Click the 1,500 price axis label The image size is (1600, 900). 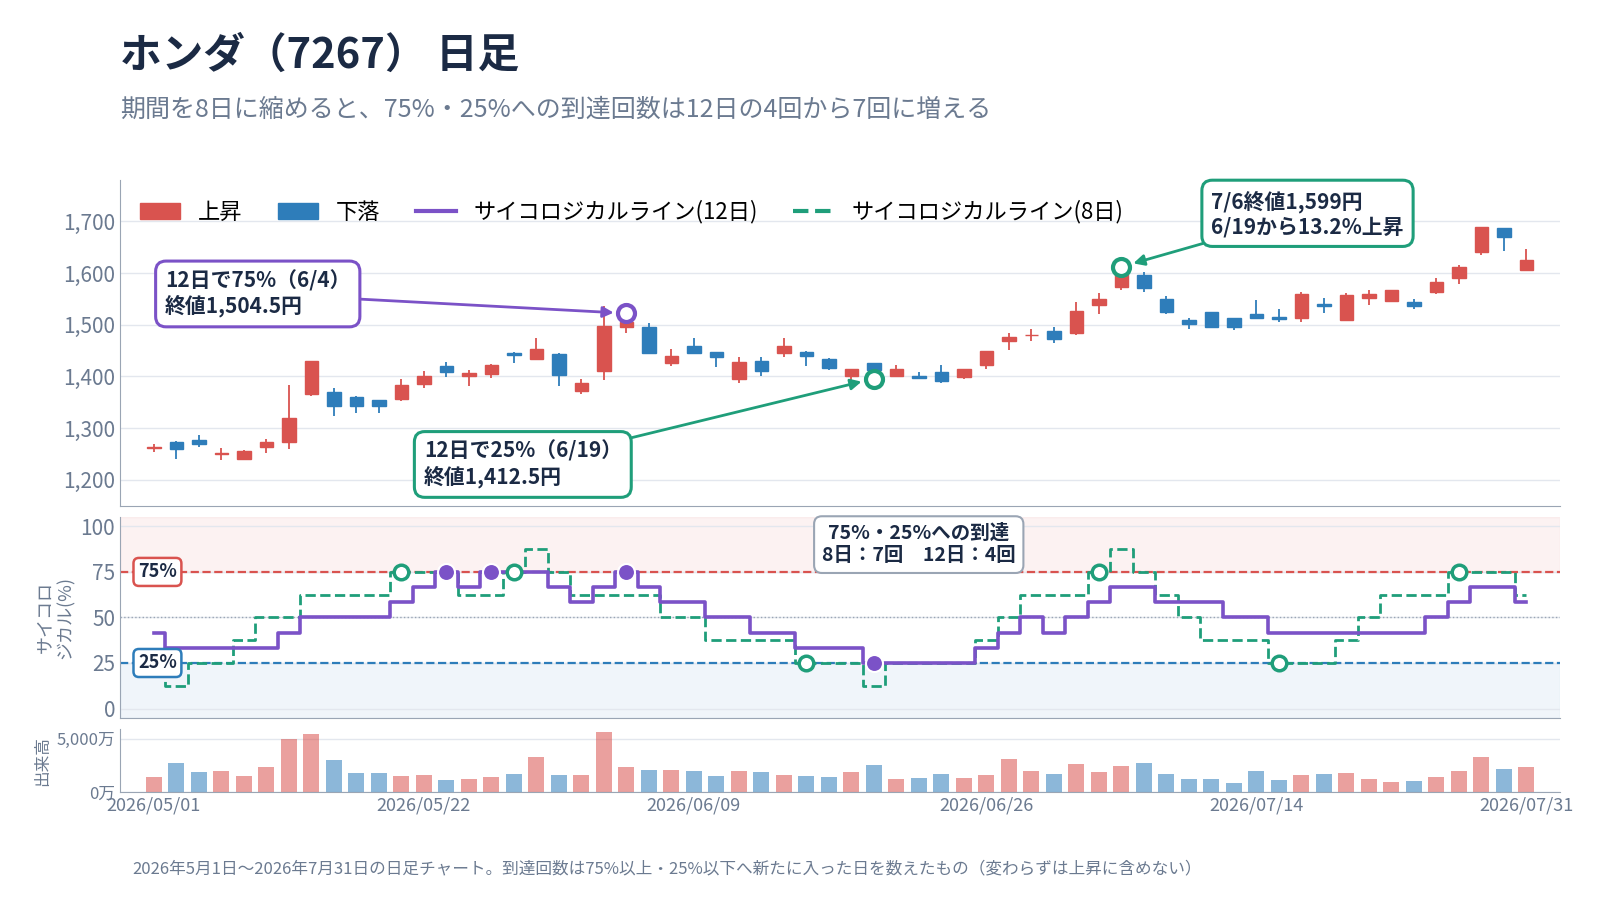point(90,325)
